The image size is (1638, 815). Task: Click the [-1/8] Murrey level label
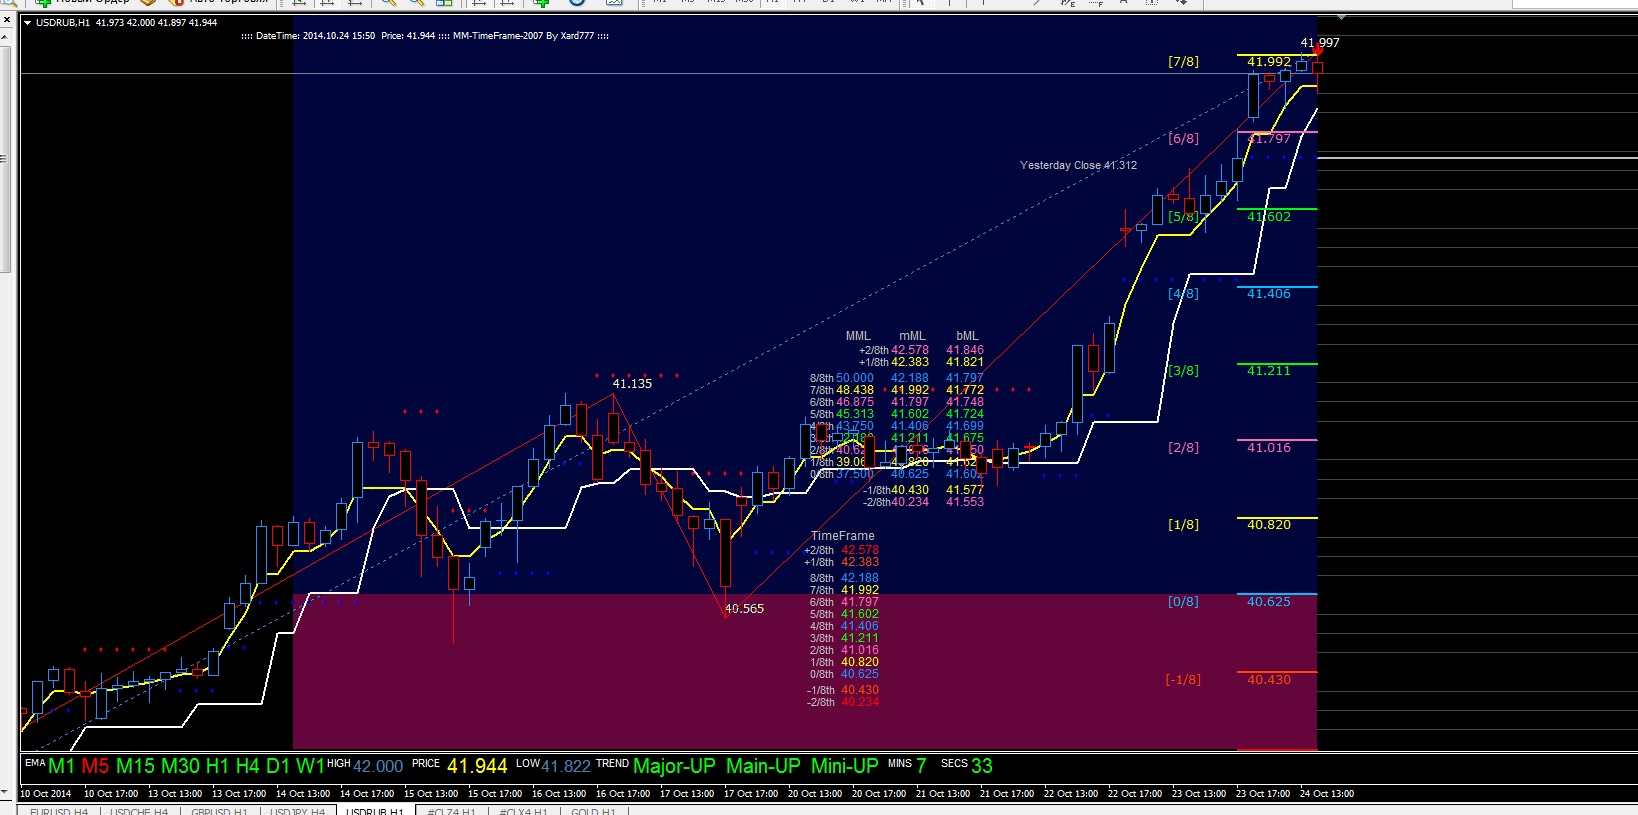(1183, 680)
